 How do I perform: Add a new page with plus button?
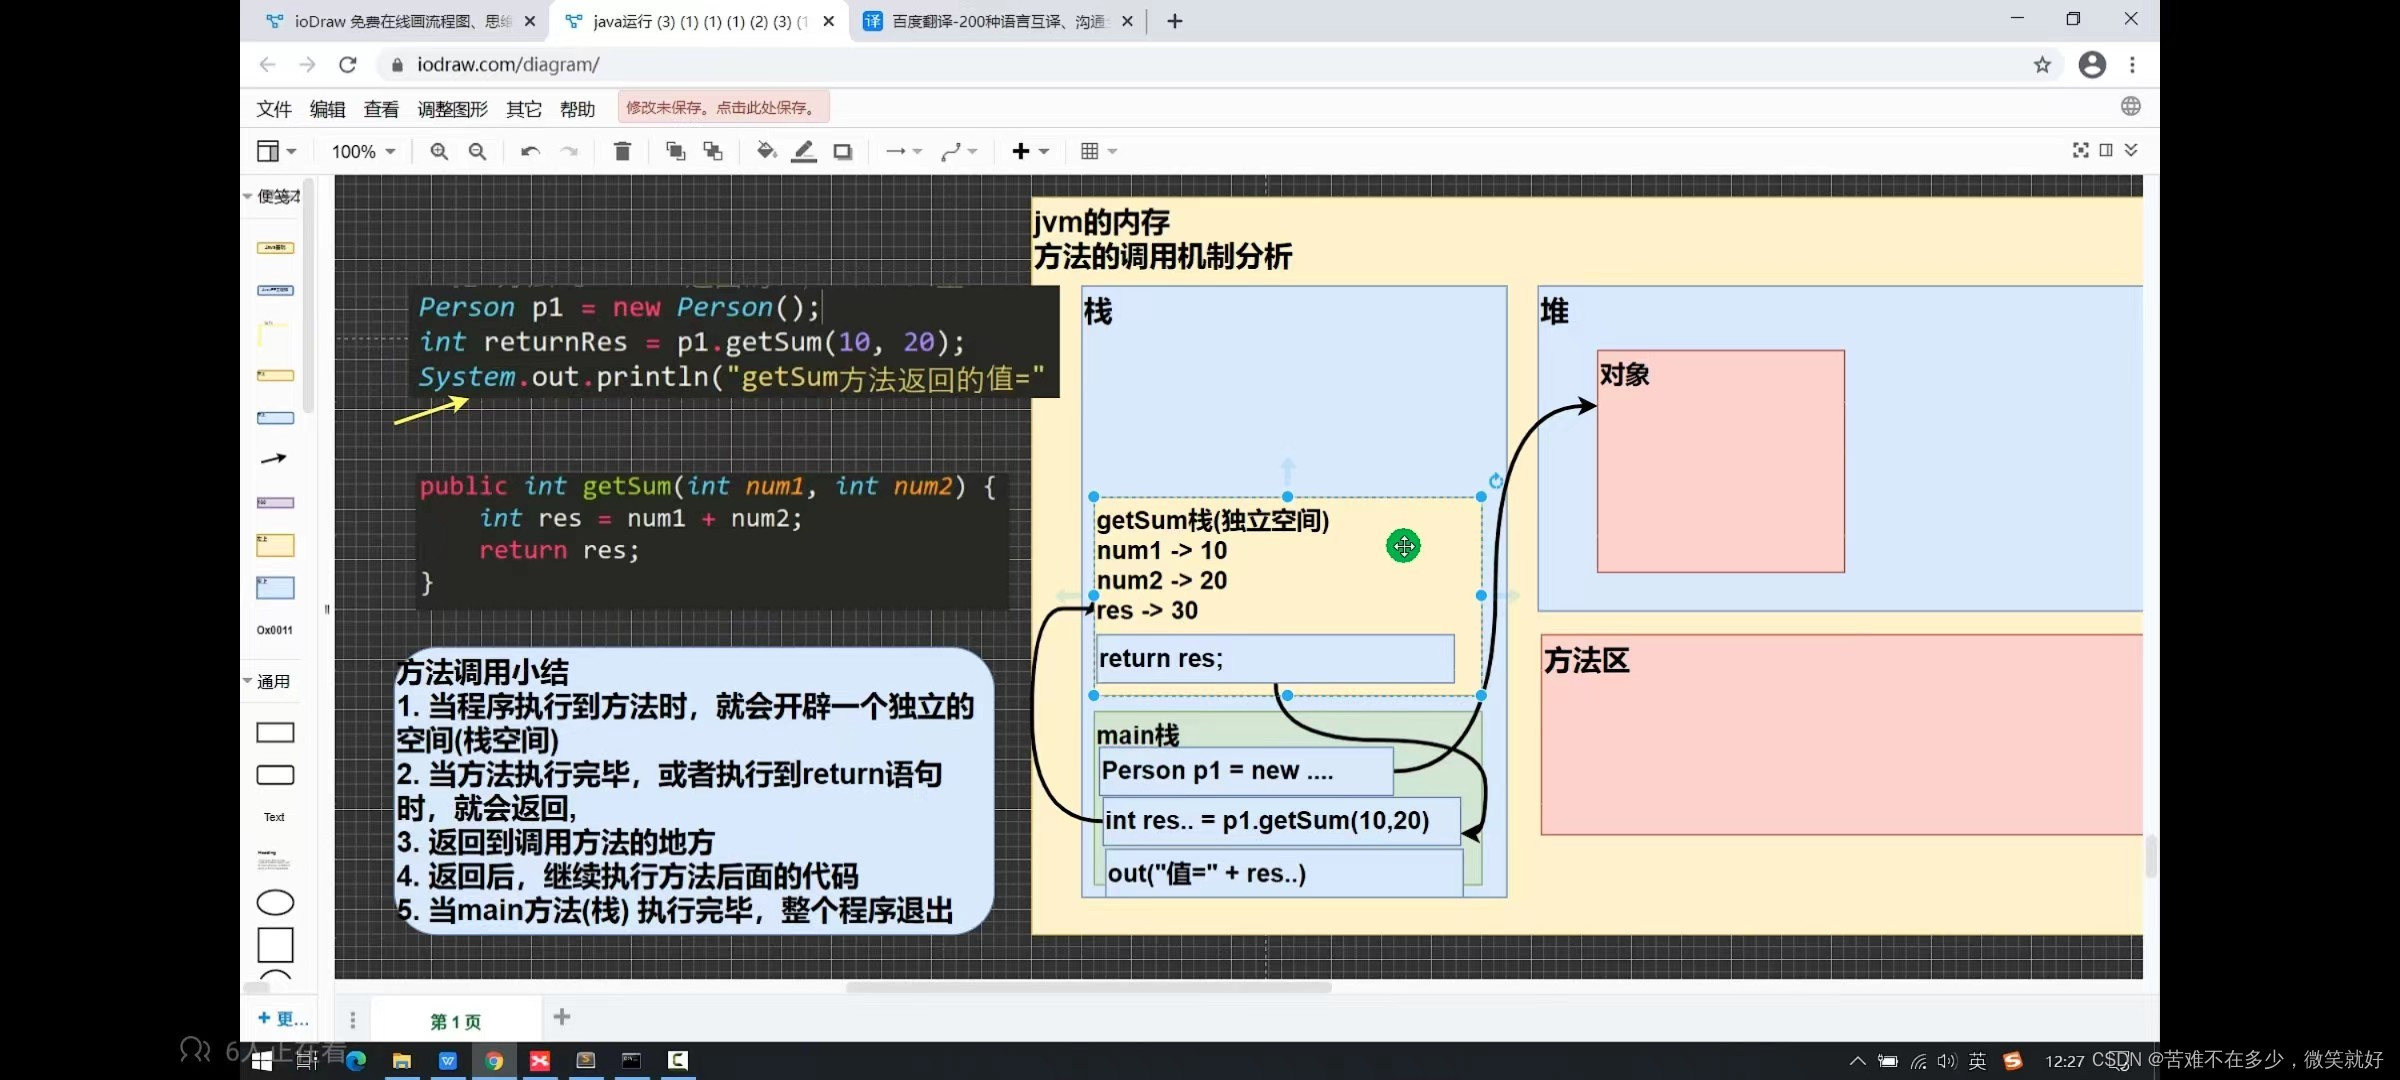(x=562, y=1017)
